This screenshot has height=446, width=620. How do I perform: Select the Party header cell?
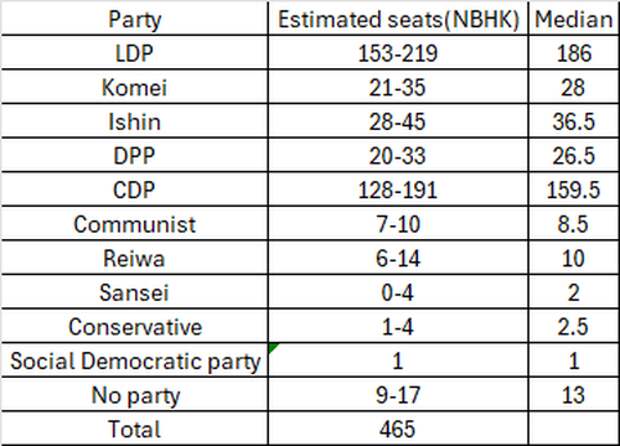[x=134, y=19]
